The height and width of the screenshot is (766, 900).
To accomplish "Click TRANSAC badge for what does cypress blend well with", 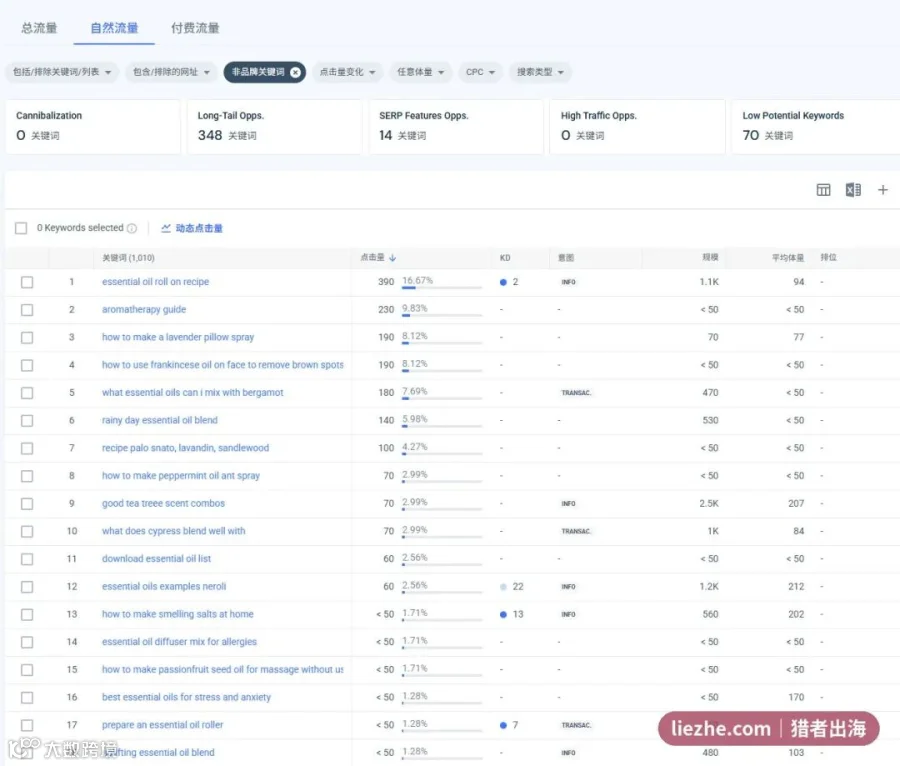I will 576,531.
